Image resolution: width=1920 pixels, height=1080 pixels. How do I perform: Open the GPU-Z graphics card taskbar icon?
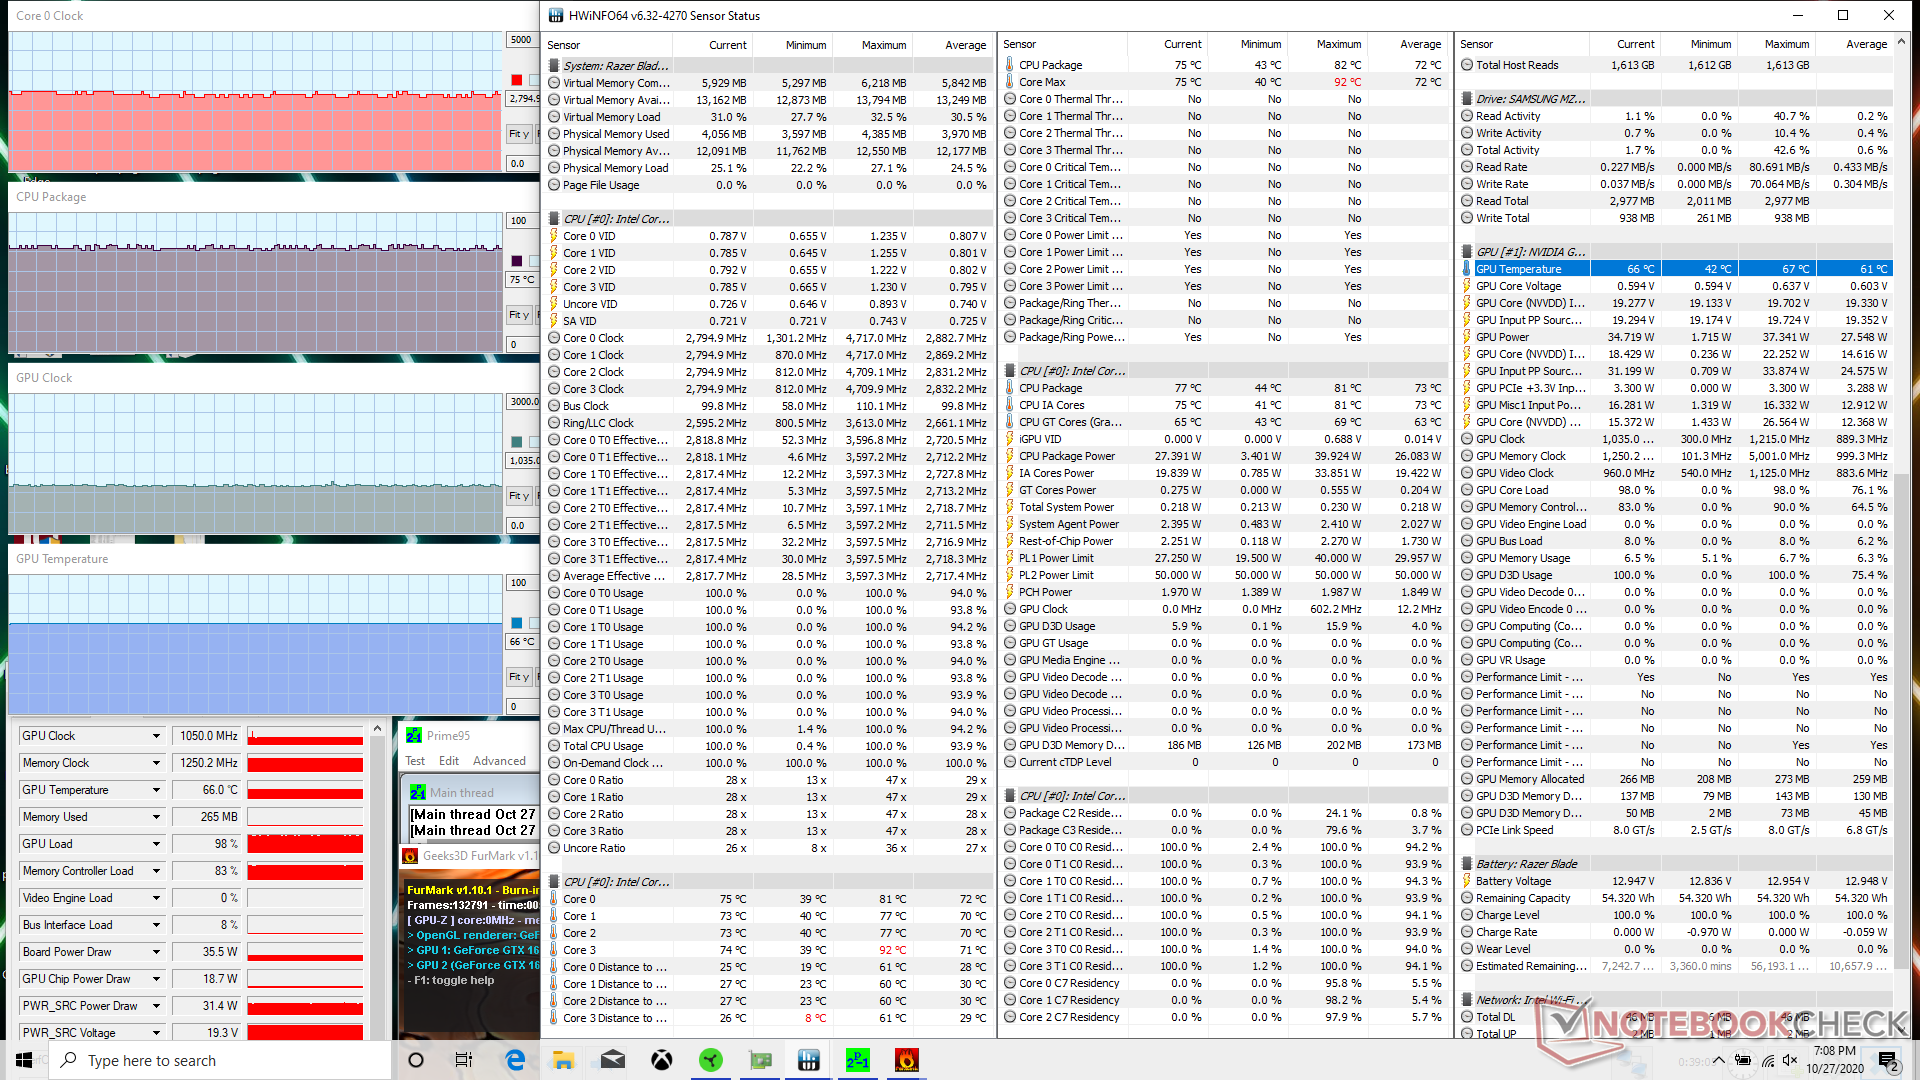760,1060
